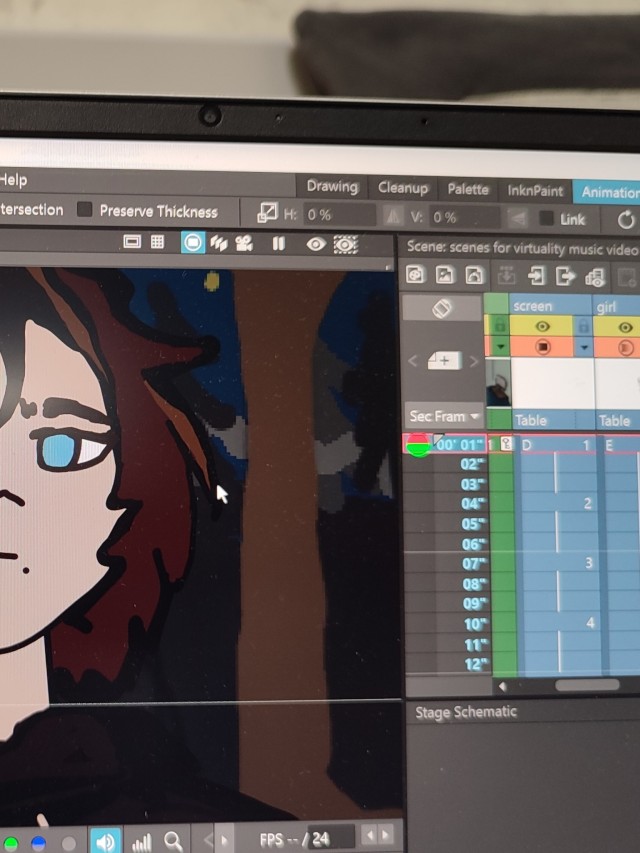Click the new Toonz raster level icon
The image size is (640, 853).
pyautogui.click(x=415, y=274)
